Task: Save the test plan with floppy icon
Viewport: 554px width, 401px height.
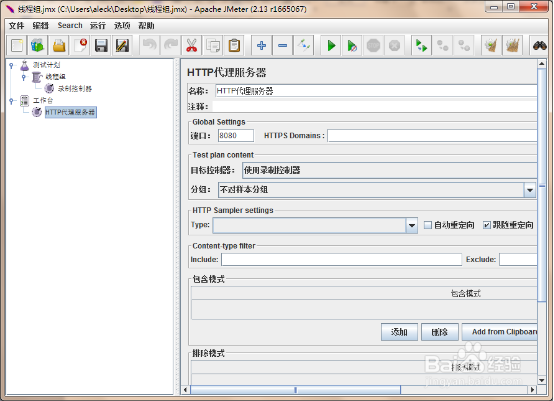Action: coord(101,46)
